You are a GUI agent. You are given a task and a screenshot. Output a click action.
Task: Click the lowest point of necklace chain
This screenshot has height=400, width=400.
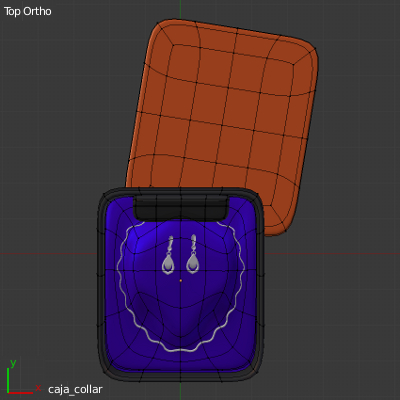[x=182, y=350]
